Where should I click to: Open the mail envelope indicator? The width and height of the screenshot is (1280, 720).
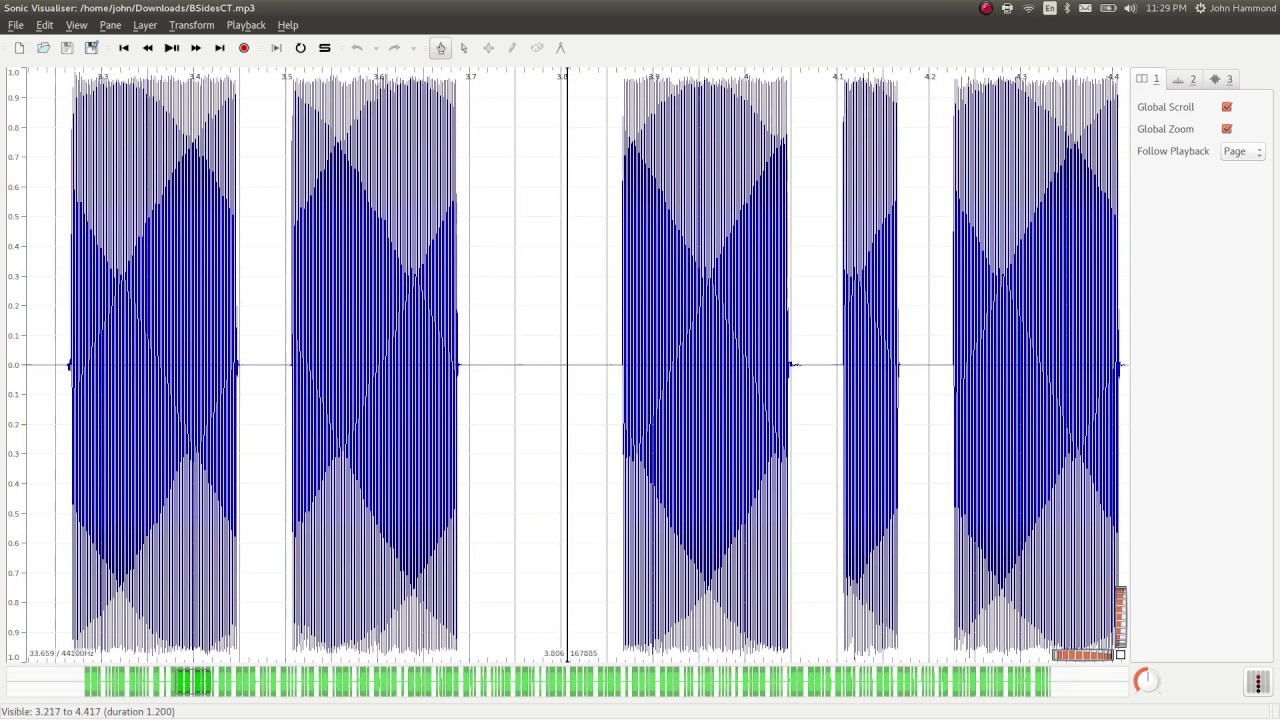[1085, 8]
